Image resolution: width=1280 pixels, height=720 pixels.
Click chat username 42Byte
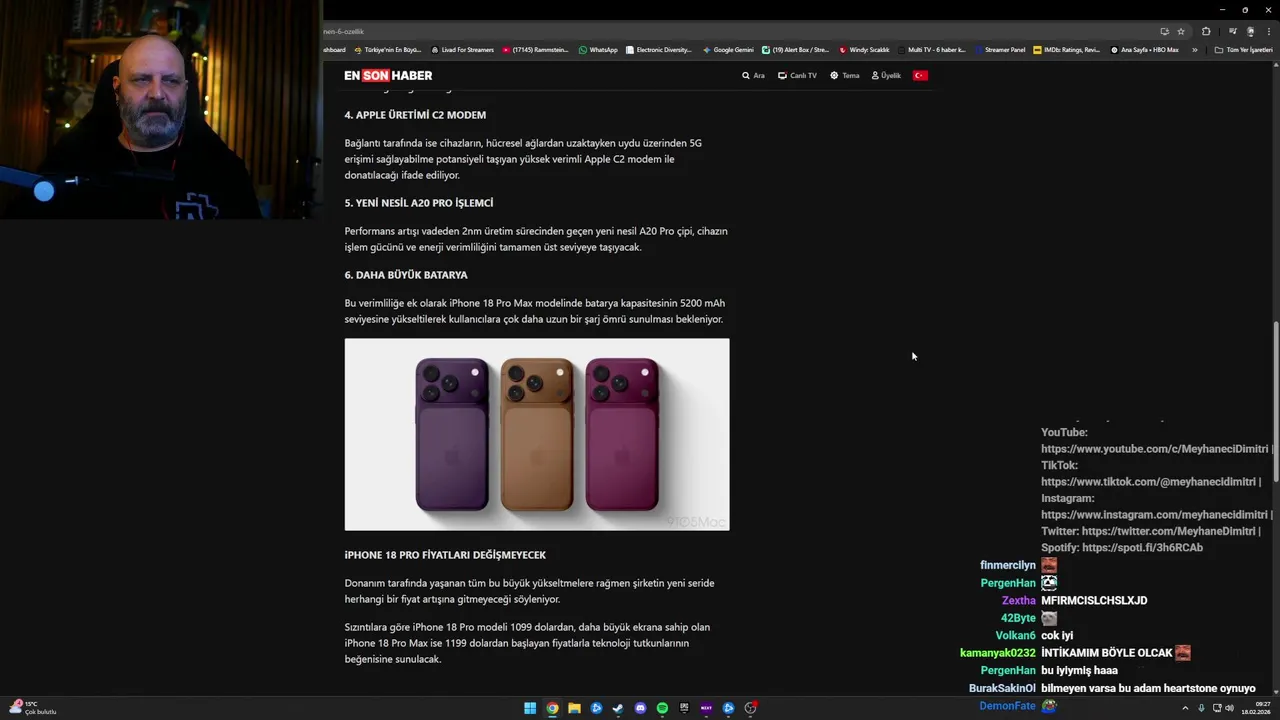click(x=1018, y=618)
